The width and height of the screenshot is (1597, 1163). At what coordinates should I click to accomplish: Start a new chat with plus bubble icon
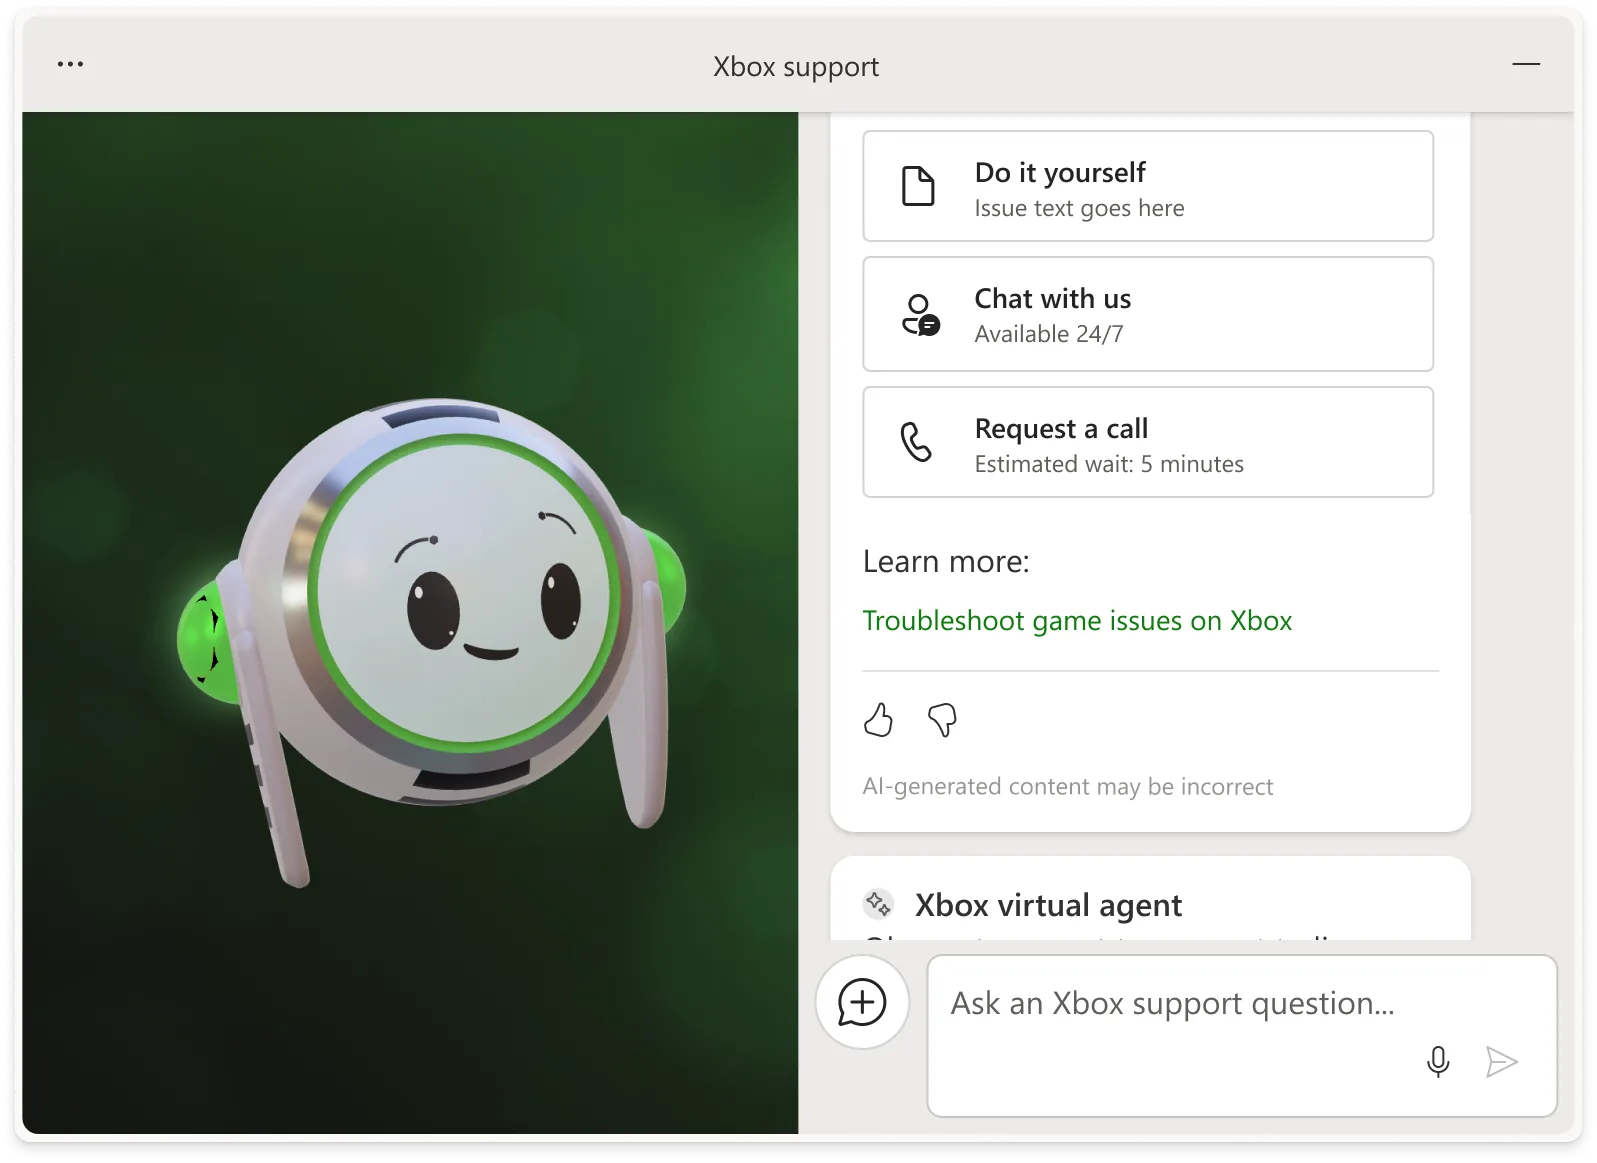pos(862,1002)
